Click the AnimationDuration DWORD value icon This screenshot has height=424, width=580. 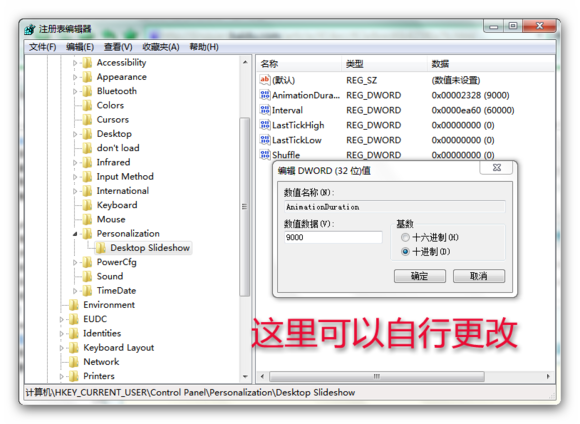coord(265,95)
